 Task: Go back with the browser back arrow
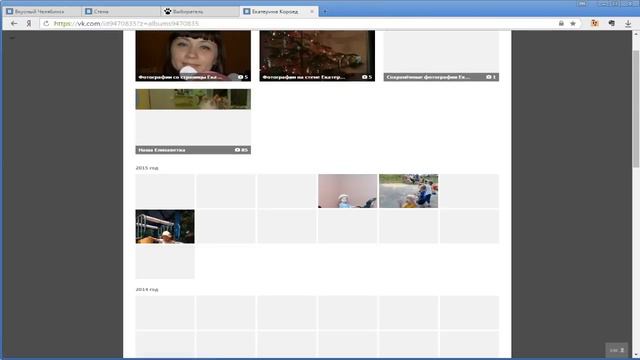14,24
